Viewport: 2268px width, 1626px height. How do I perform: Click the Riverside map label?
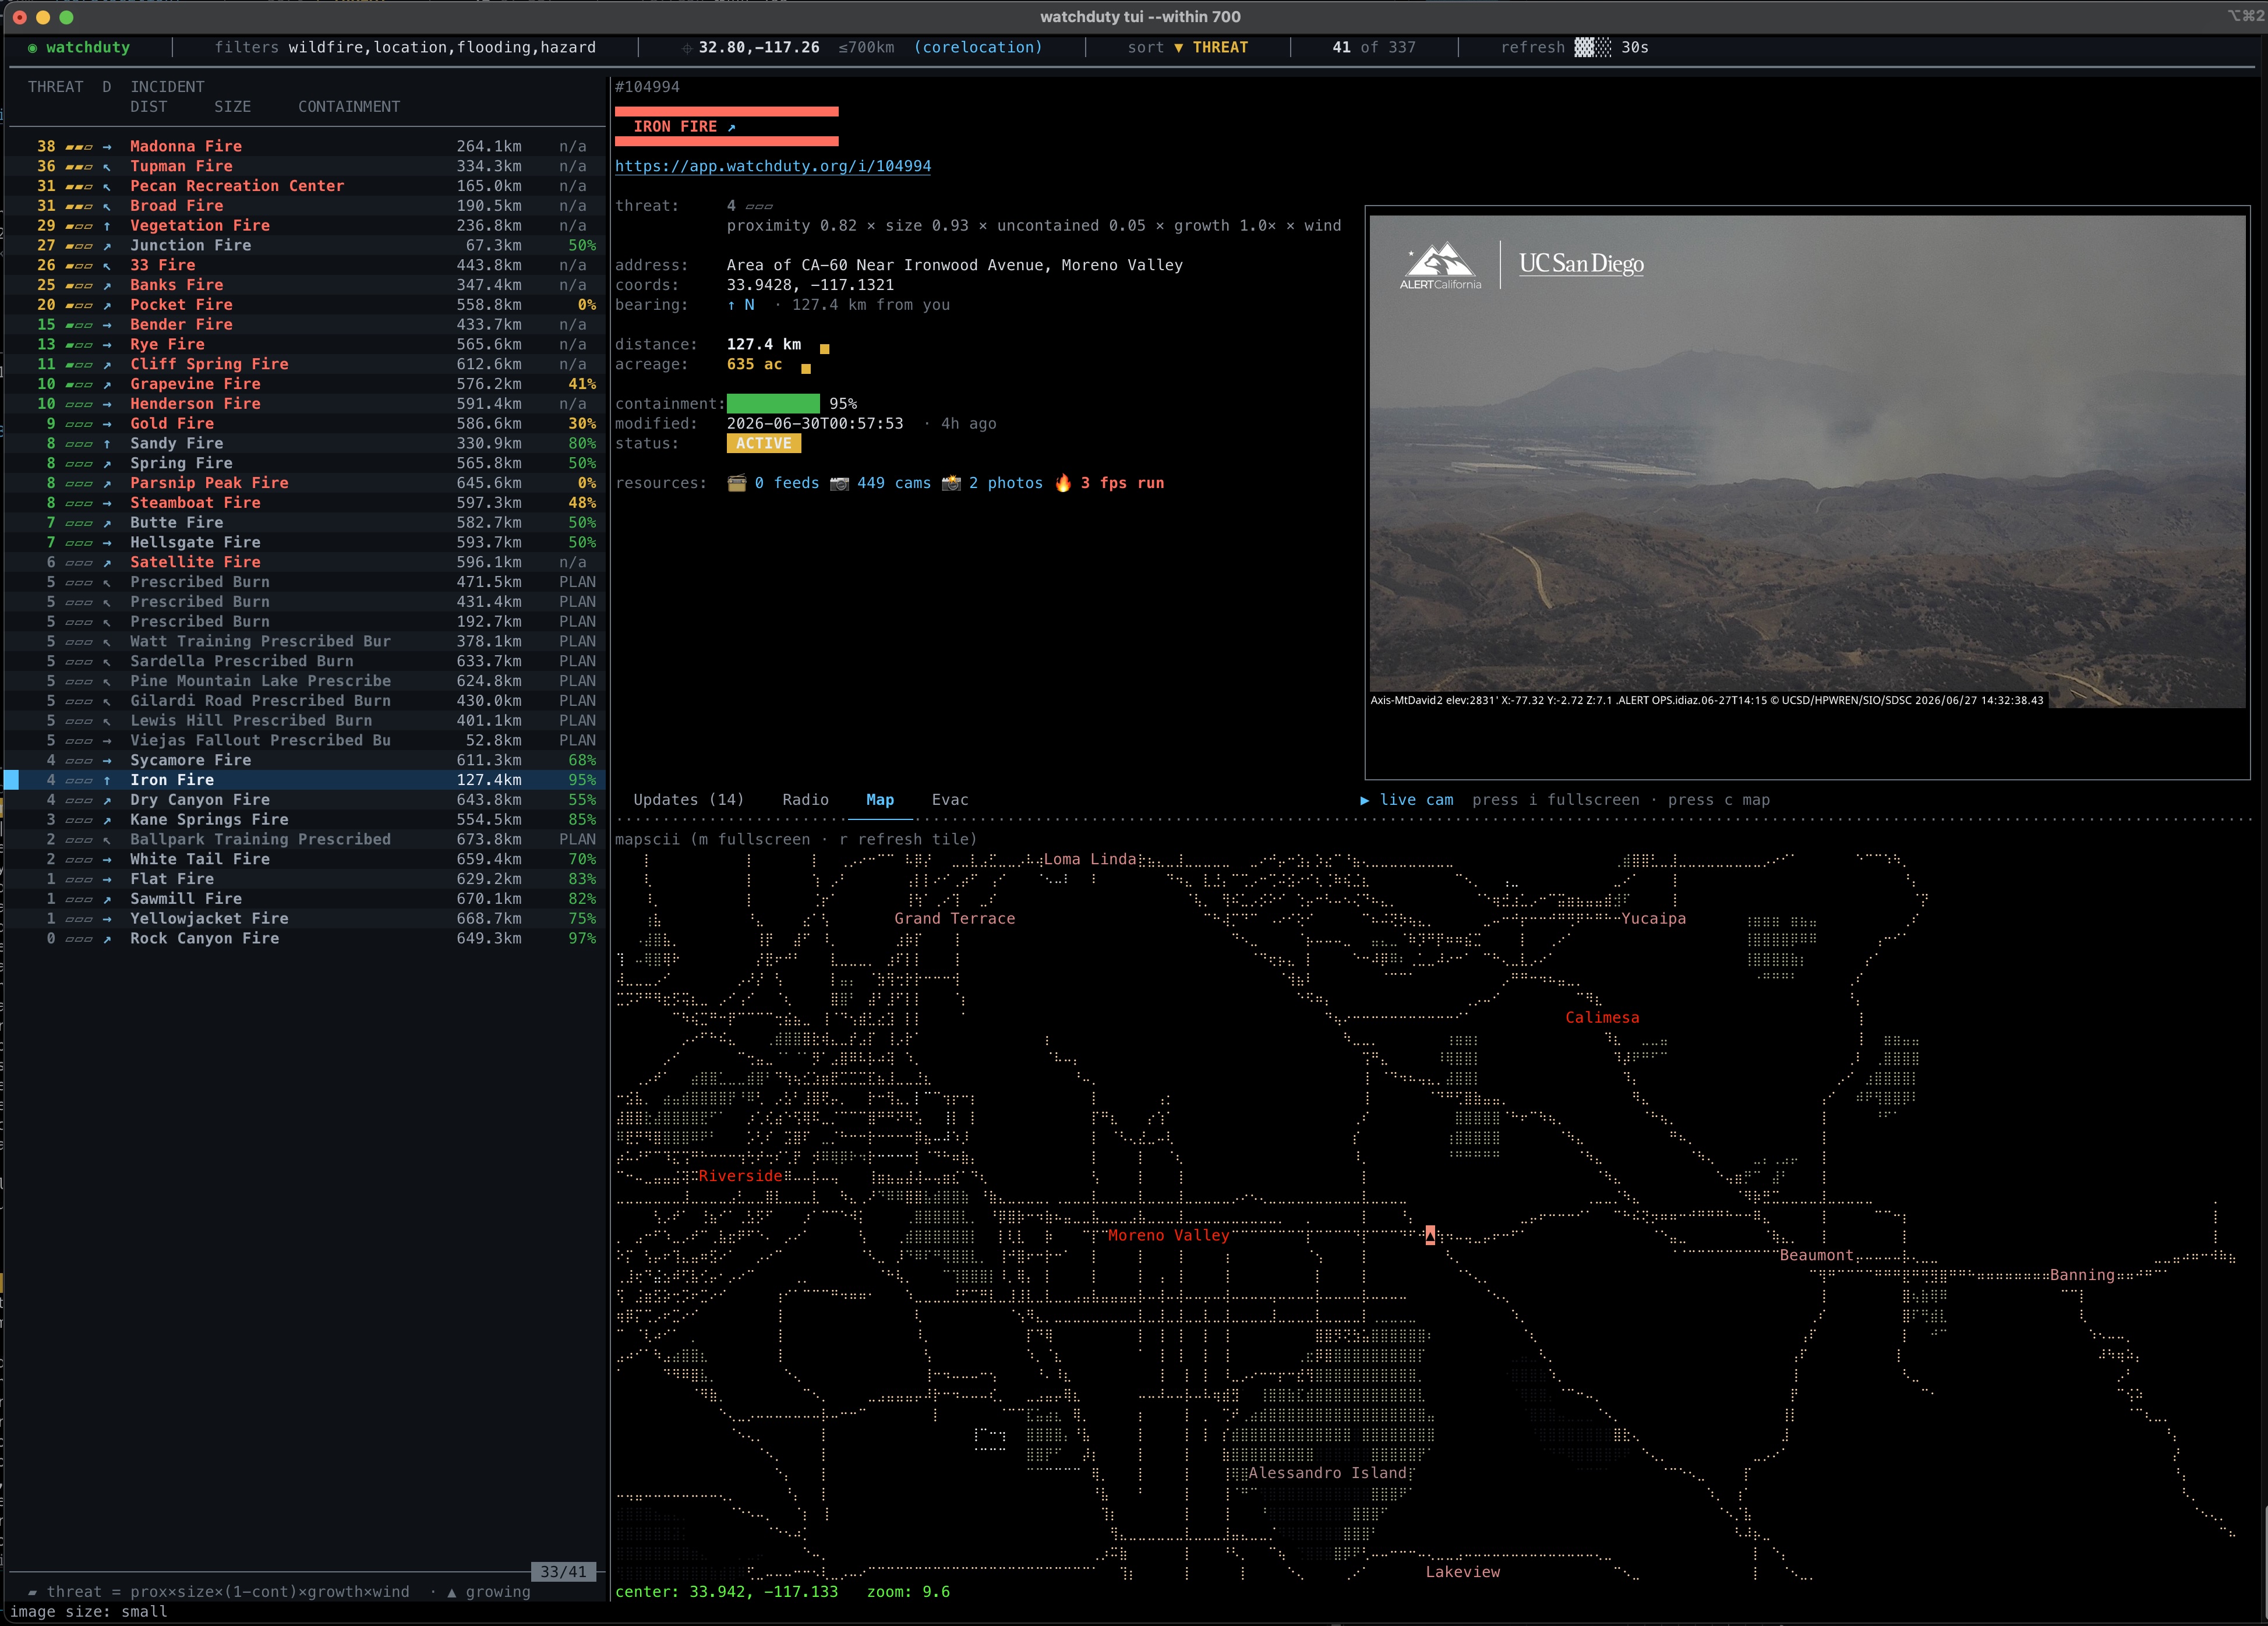[x=740, y=1176]
